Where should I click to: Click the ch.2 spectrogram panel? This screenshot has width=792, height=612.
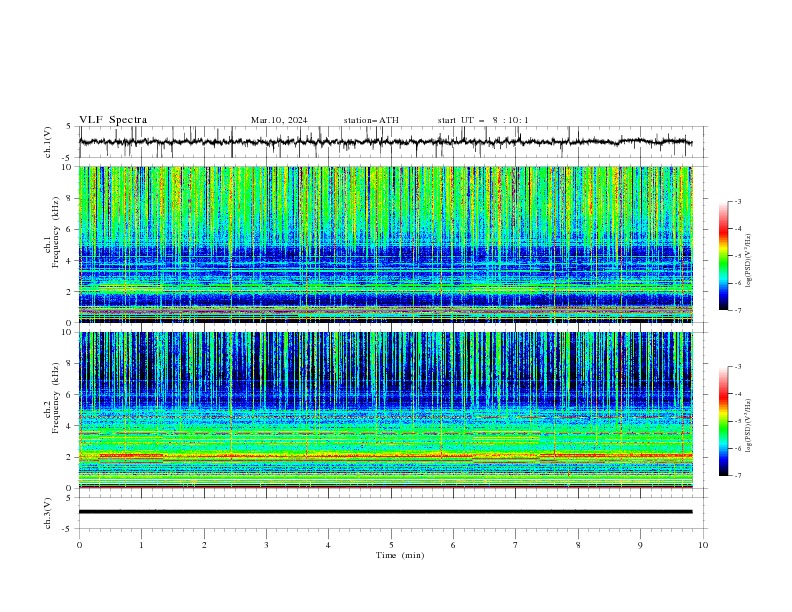click(385, 410)
